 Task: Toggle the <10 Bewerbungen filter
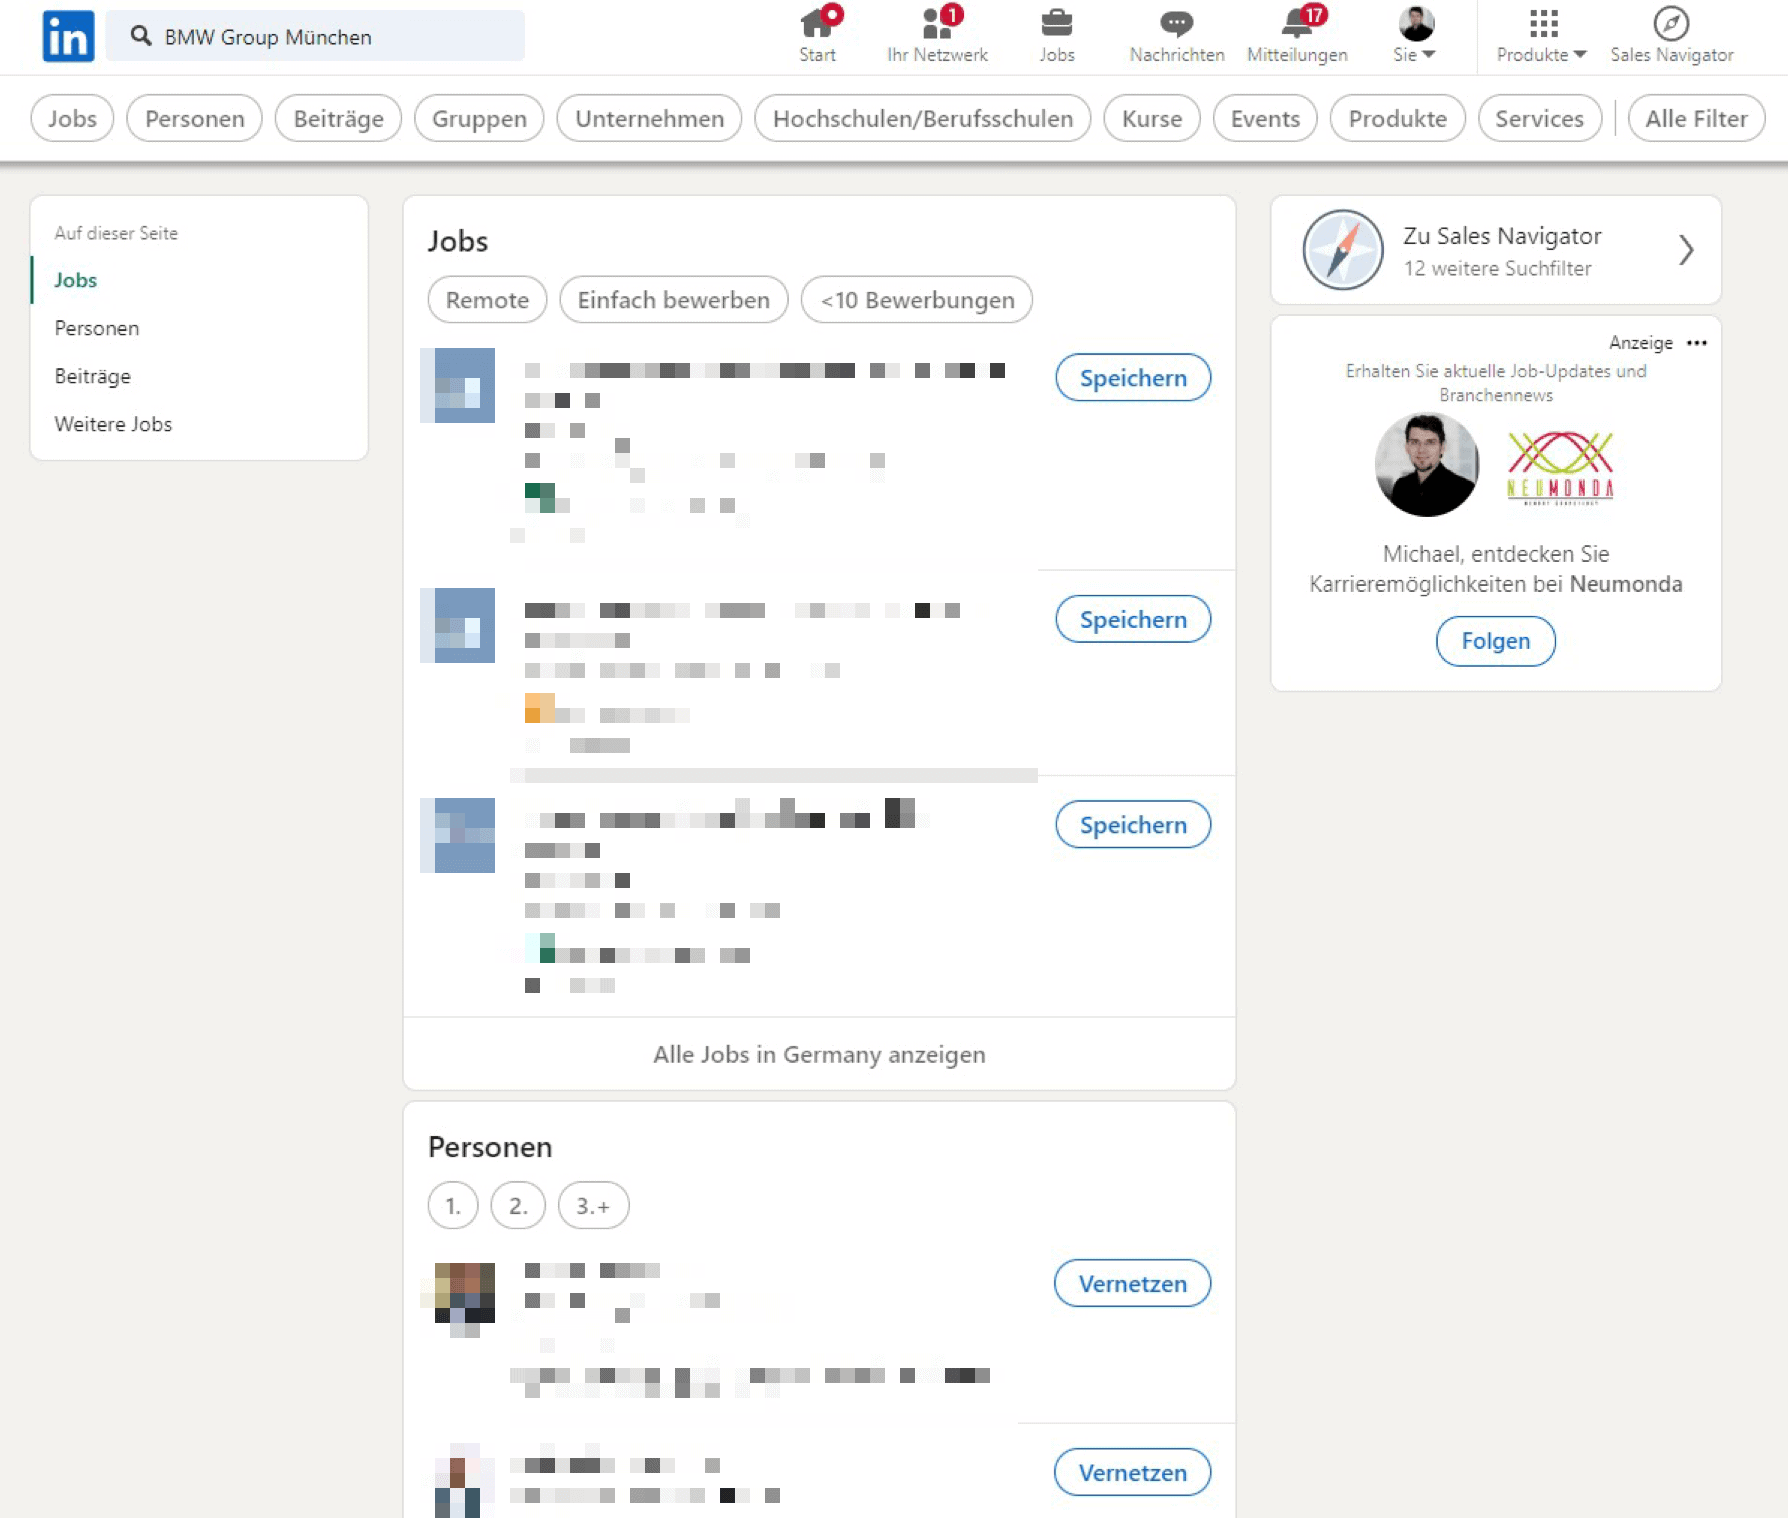(916, 300)
